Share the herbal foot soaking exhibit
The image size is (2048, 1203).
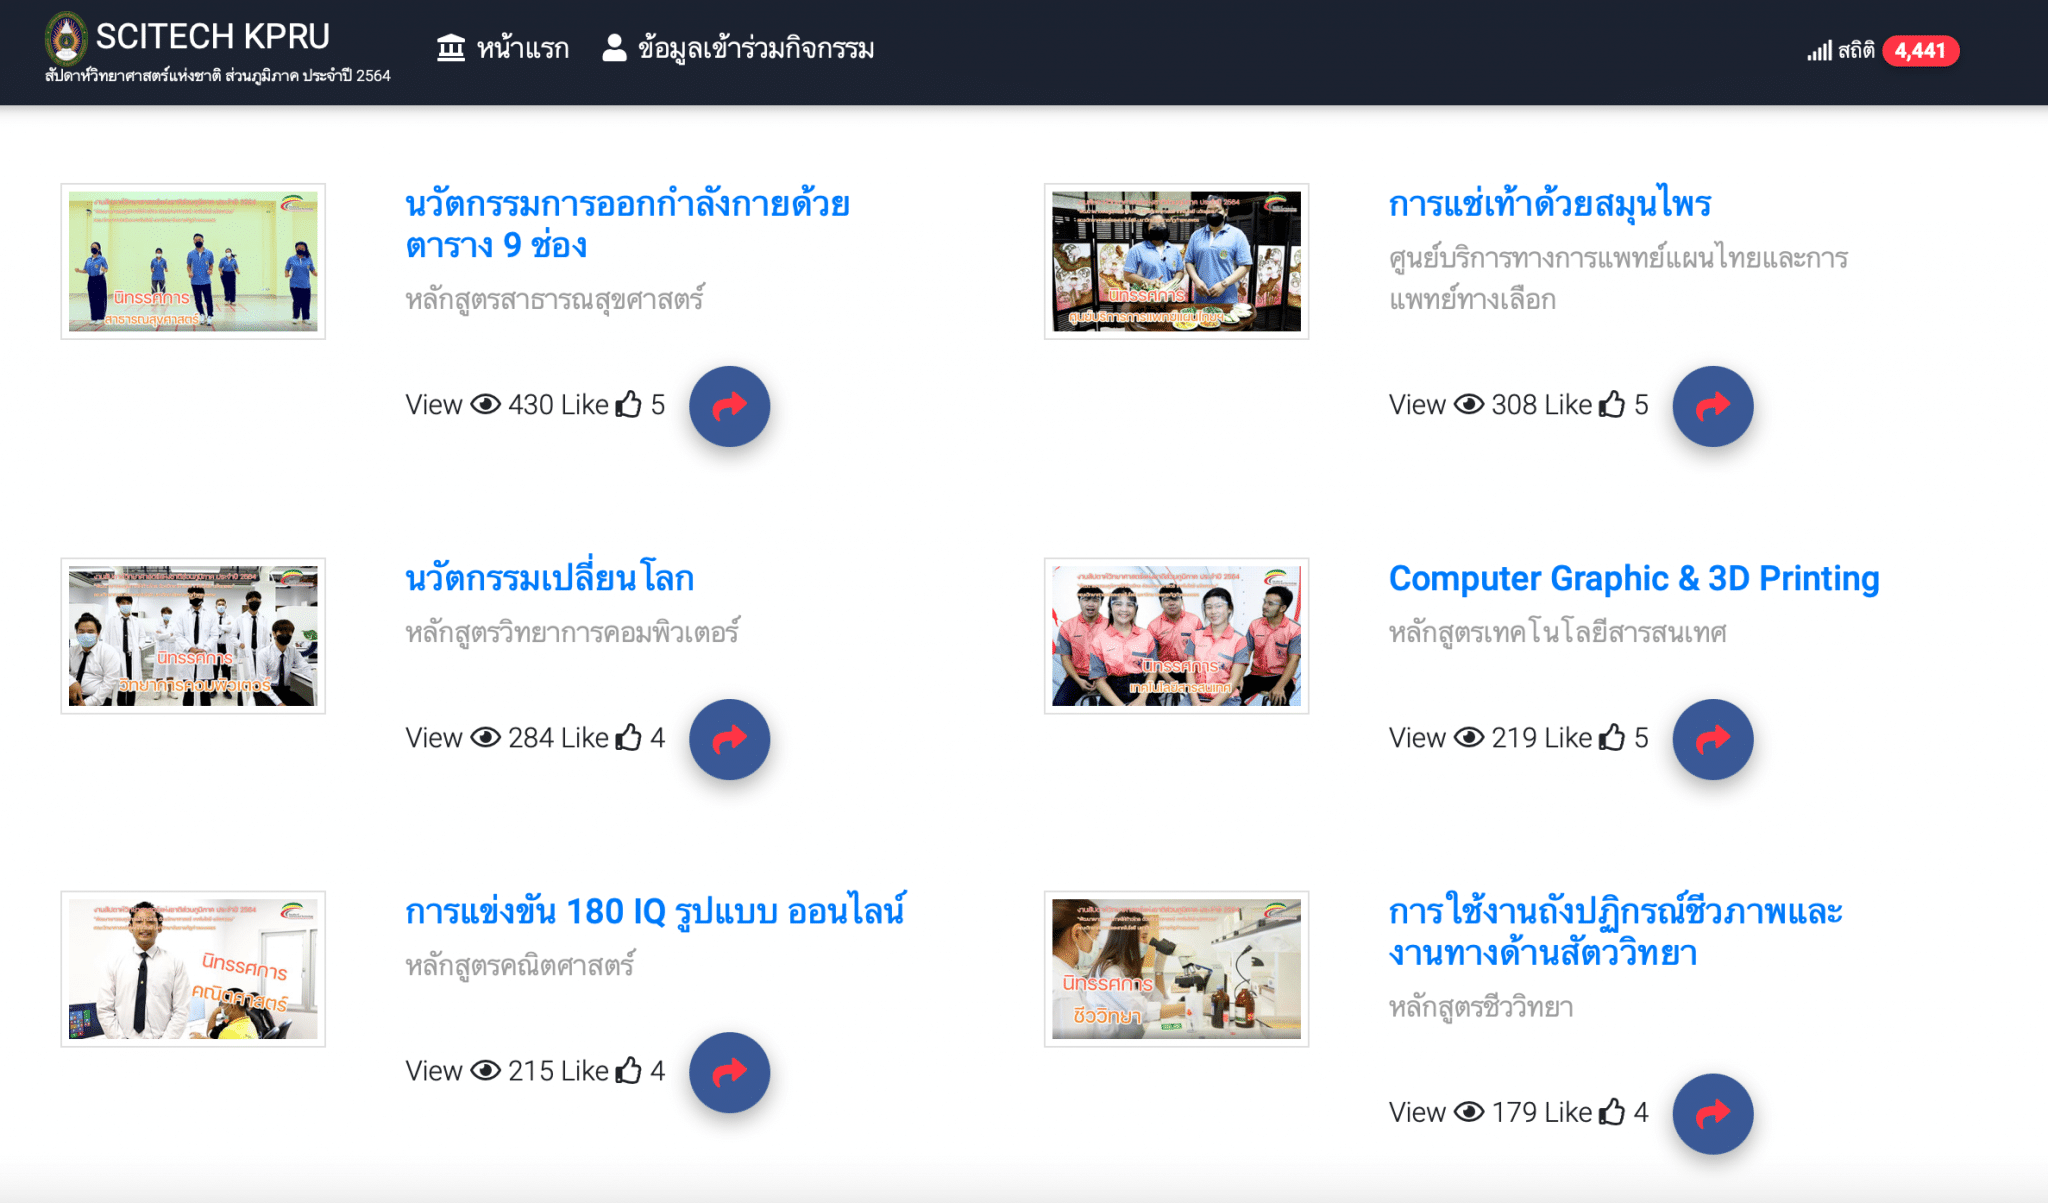pos(1713,406)
